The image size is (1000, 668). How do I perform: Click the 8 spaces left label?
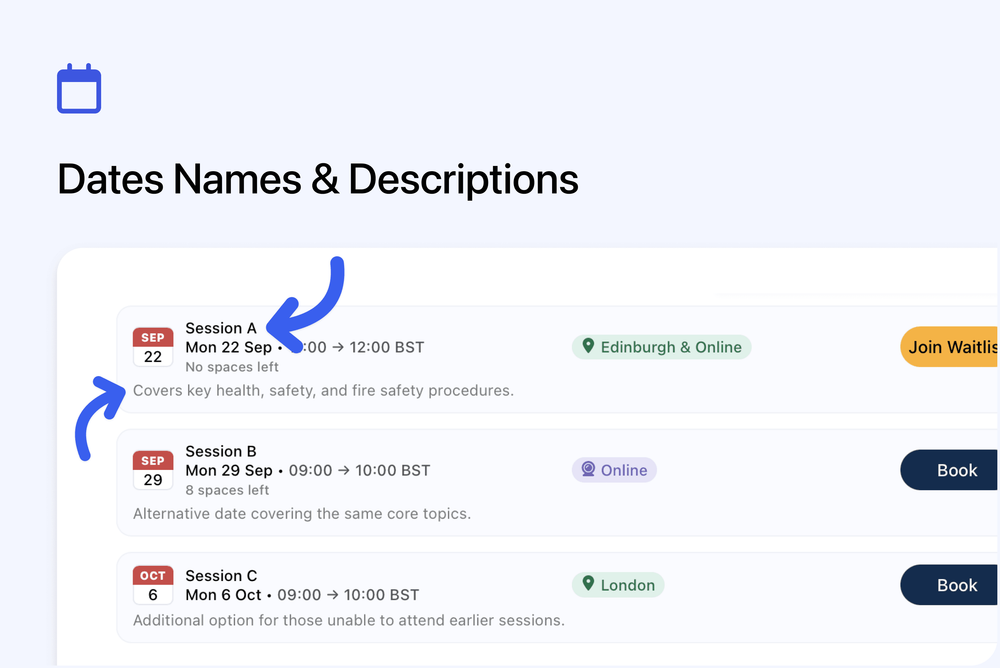point(226,490)
